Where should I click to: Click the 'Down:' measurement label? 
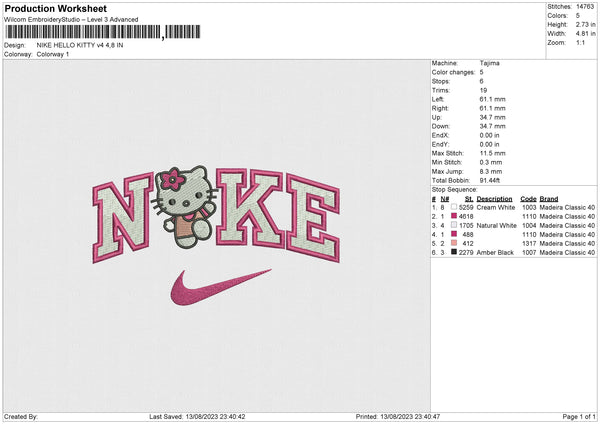(x=441, y=126)
